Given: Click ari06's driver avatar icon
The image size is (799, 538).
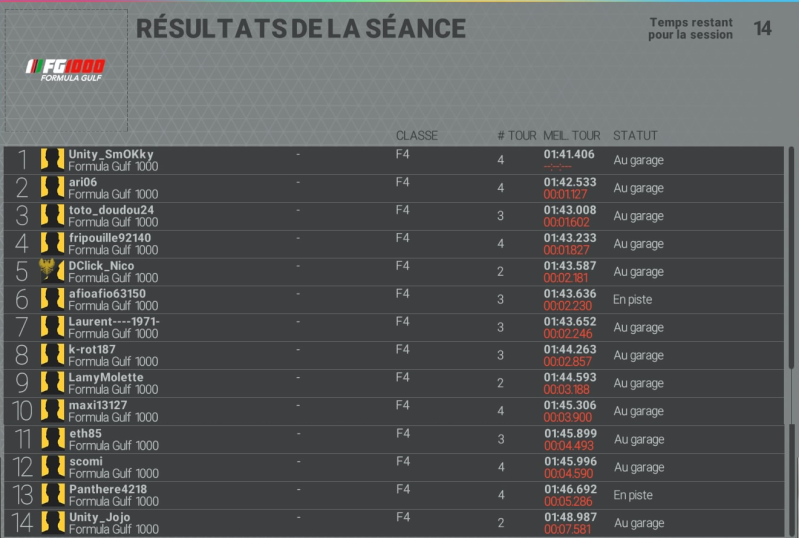Looking at the screenshot, I should click(52, 187).
